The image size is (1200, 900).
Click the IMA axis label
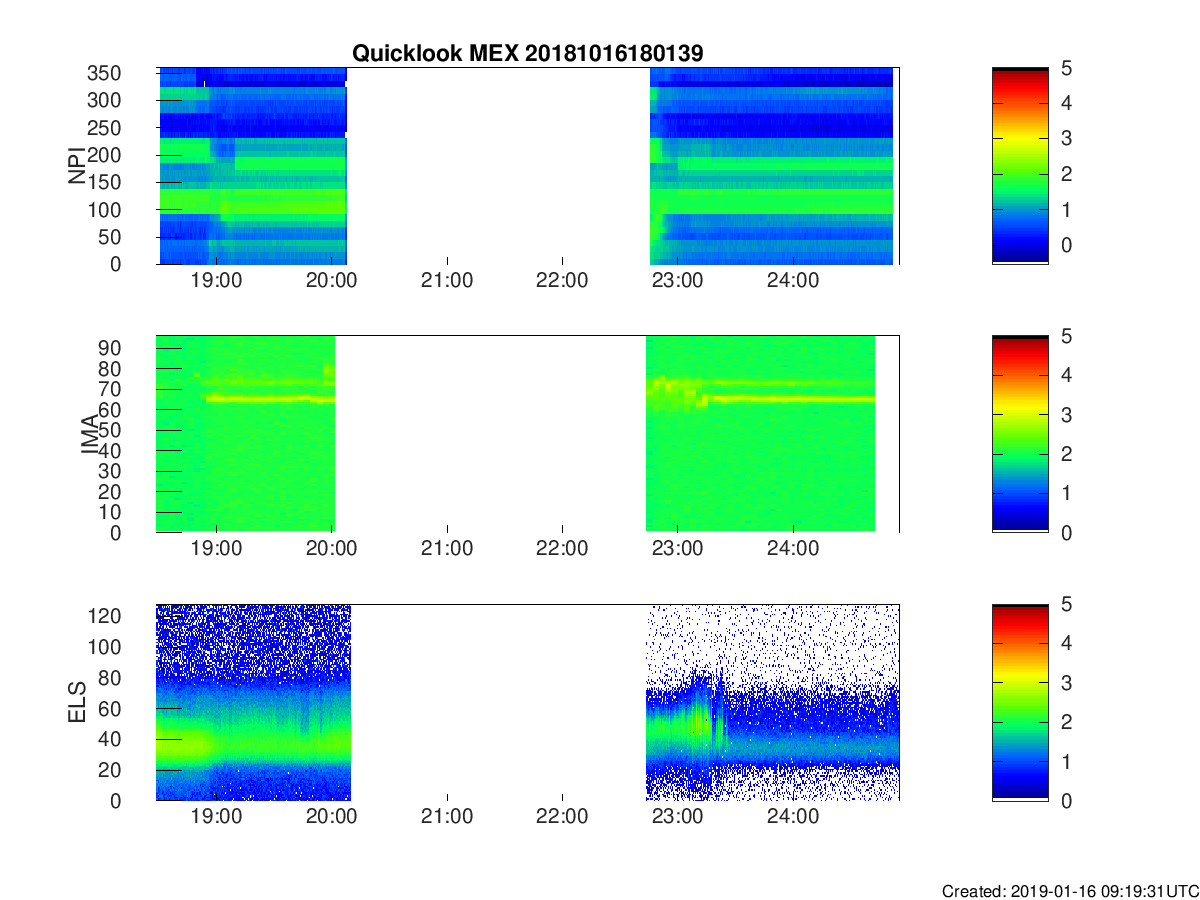[x=89, y=435]
